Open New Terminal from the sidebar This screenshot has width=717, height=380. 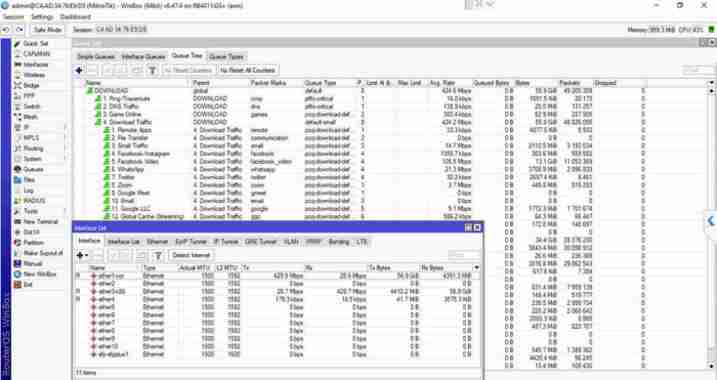tap(41, 221)
